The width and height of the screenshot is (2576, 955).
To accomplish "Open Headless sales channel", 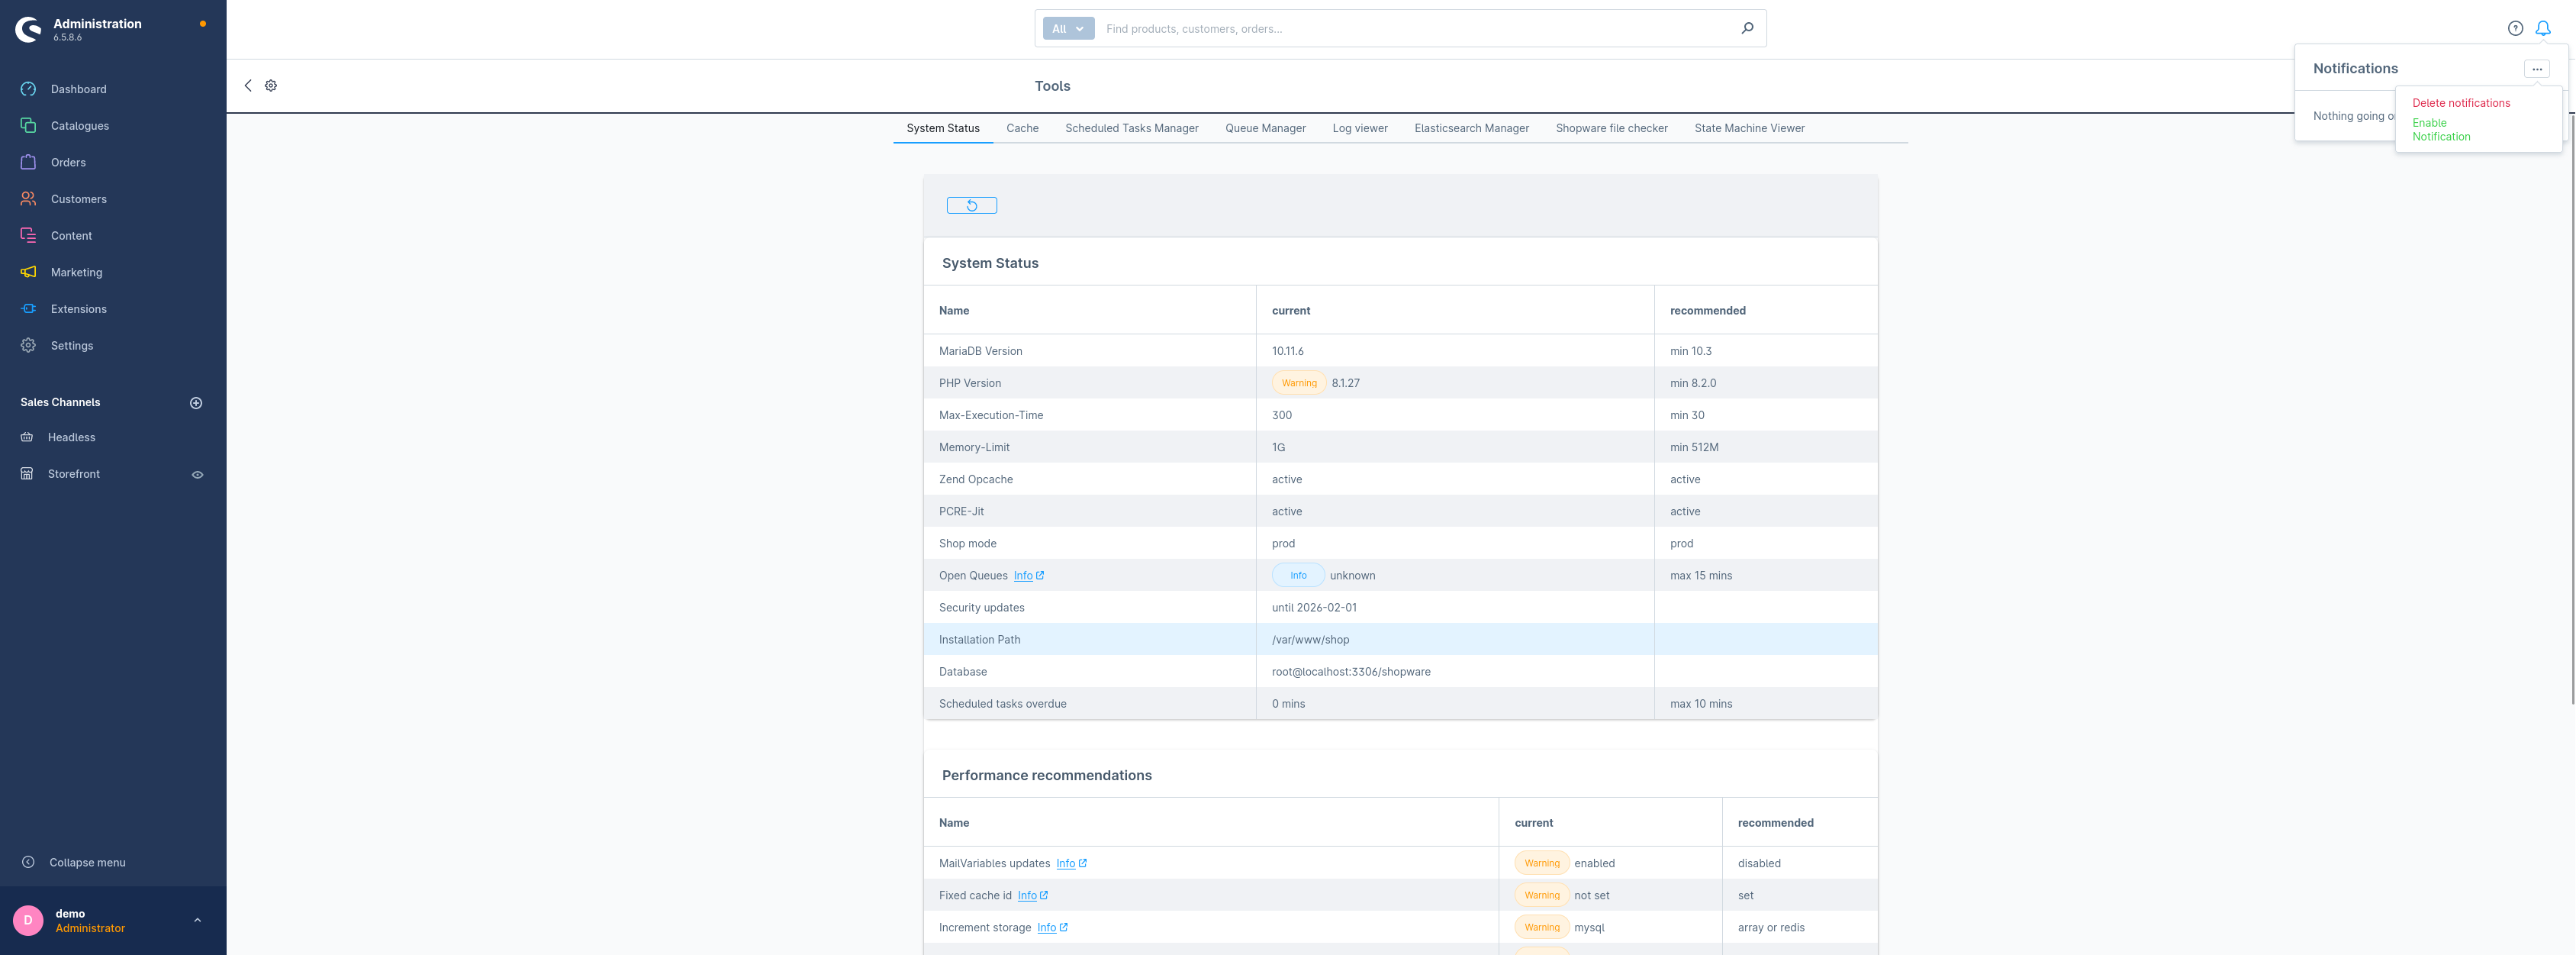I will pos(72,437).
